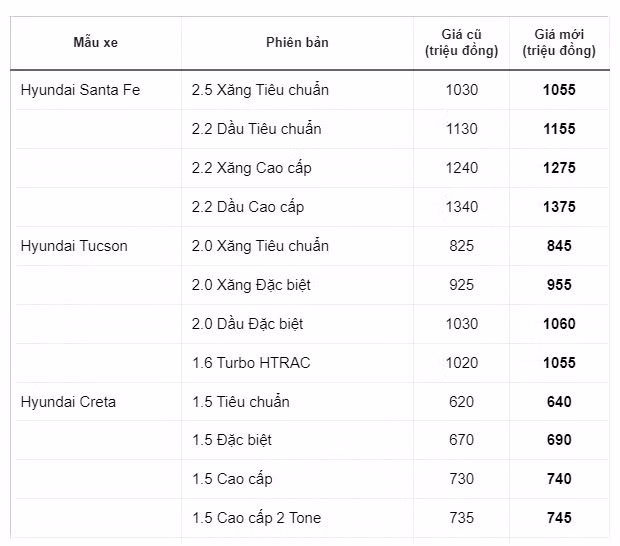620x546 pixels.
Task: Select the Hyundai Santa Fe model cell
Action: coord(80,90)
